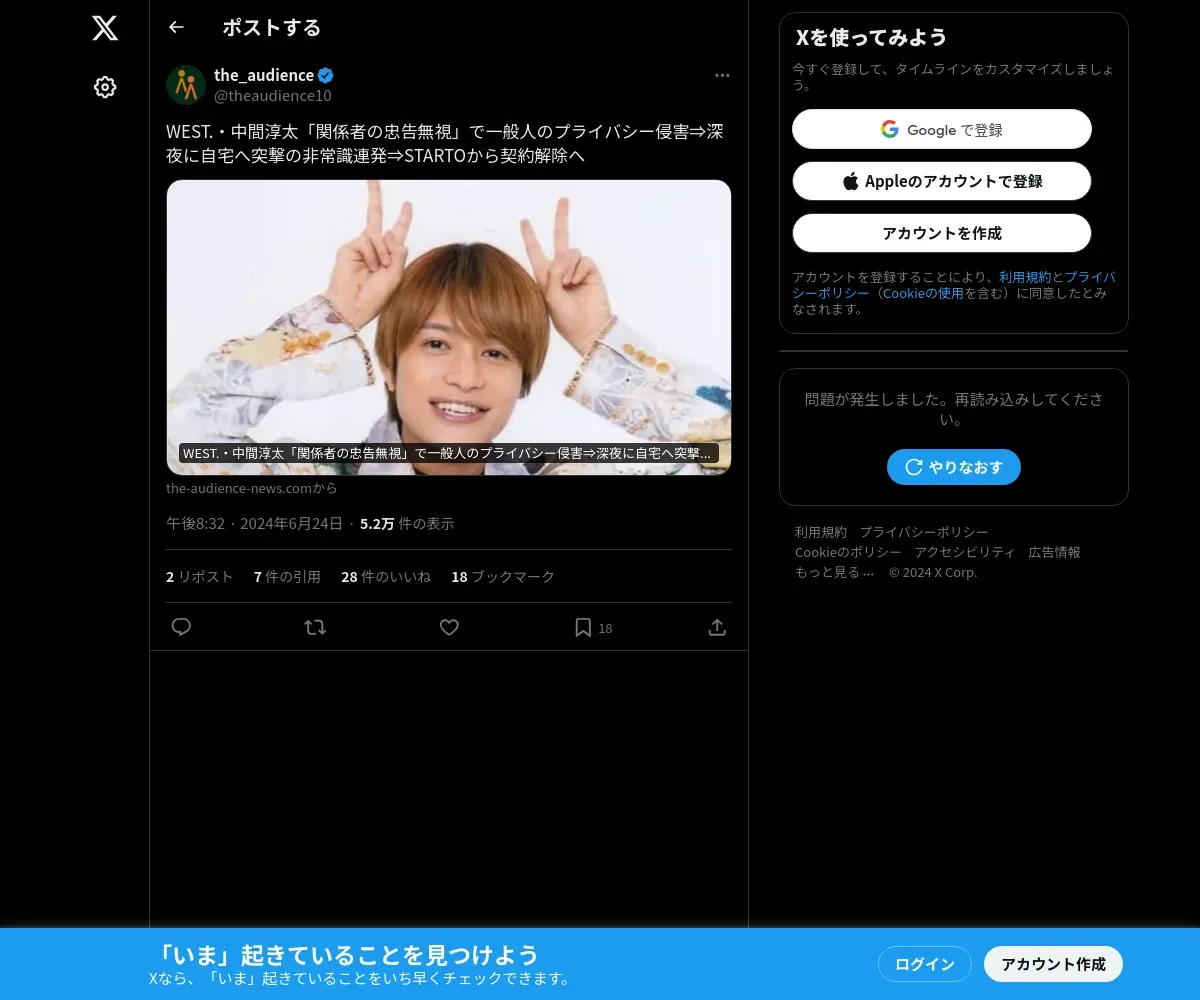Open the the-audience-news.com source link
This screenshot has width=1200, height=1000.
click(x=252, y=488)
